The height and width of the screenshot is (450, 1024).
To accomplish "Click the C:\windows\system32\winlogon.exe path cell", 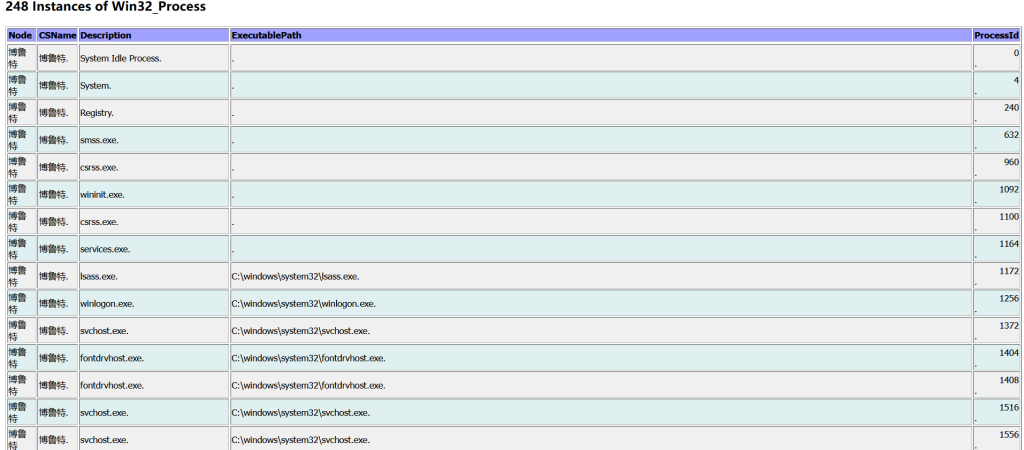I will point(303,303).
